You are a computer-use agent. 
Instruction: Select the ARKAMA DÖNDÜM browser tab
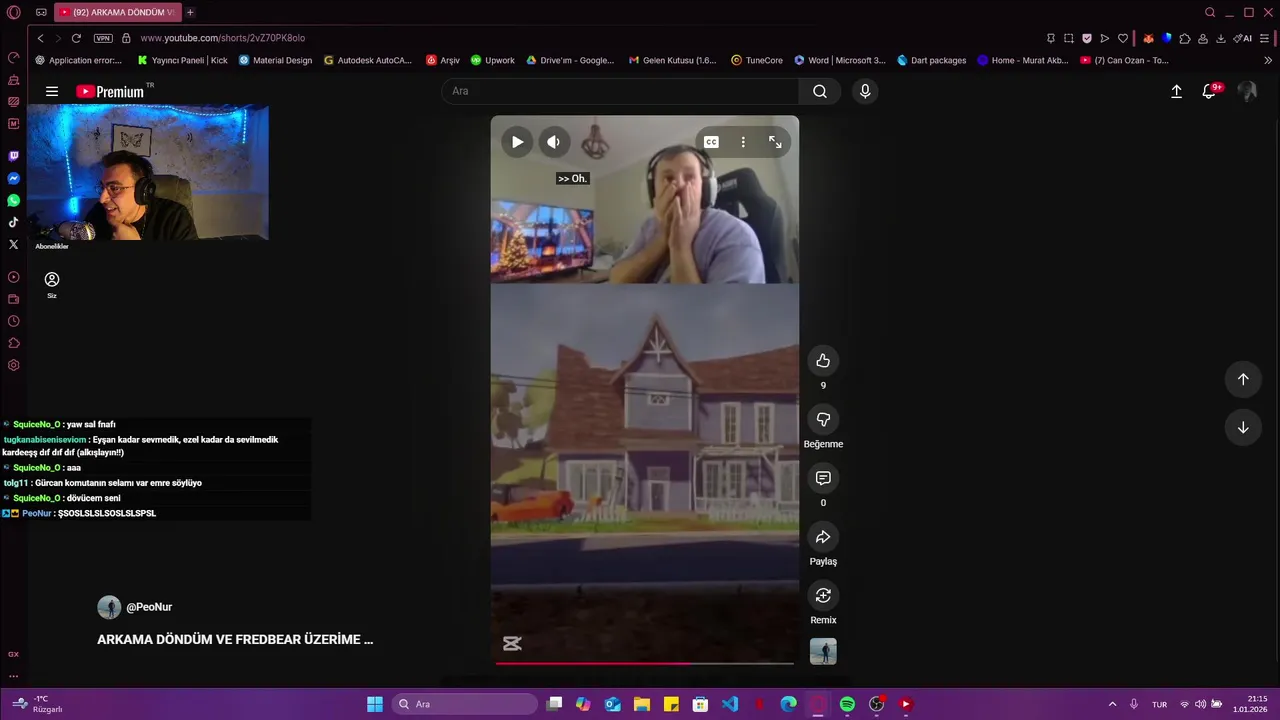(118, 12)
